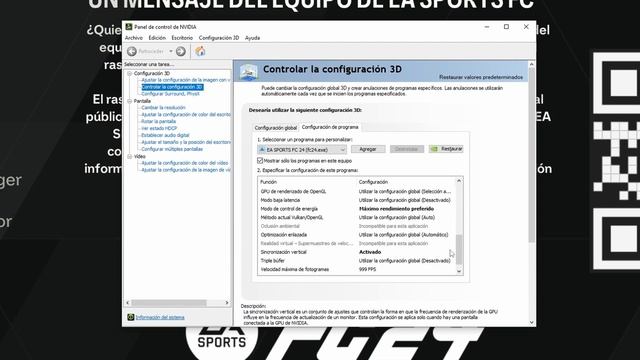Click the Agregar button
The height and width of the screenshot is (360, 640).
pos(368,149)
